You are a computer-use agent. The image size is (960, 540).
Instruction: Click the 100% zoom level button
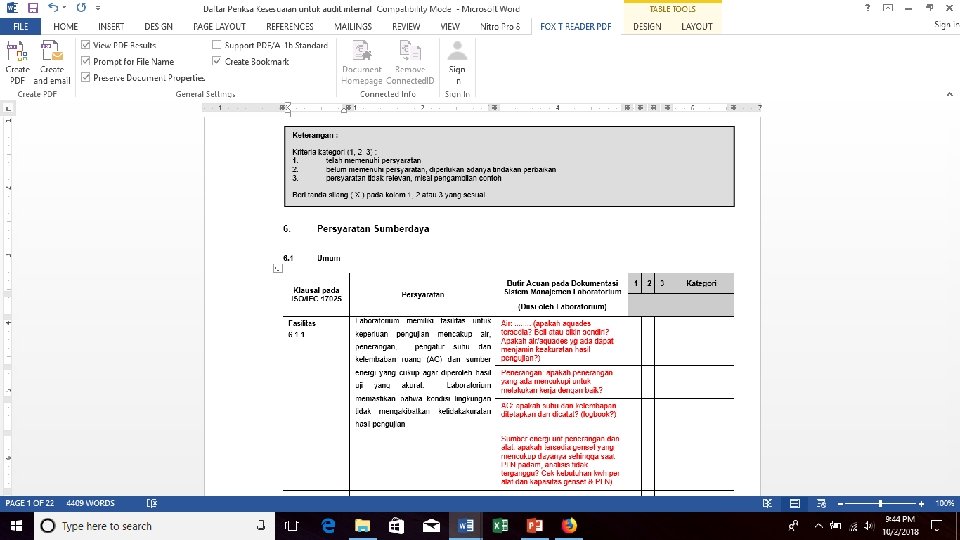(945, 503)
